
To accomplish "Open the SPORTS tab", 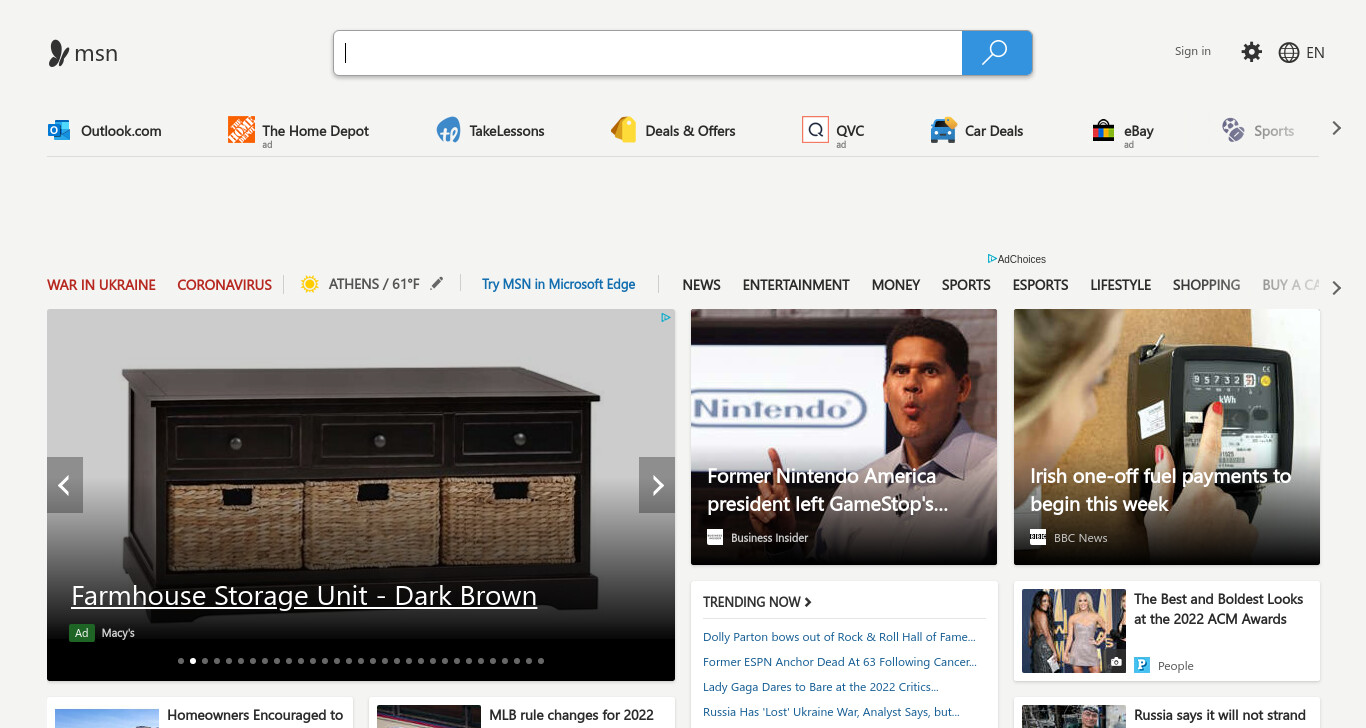I will [x=966, y=285].
